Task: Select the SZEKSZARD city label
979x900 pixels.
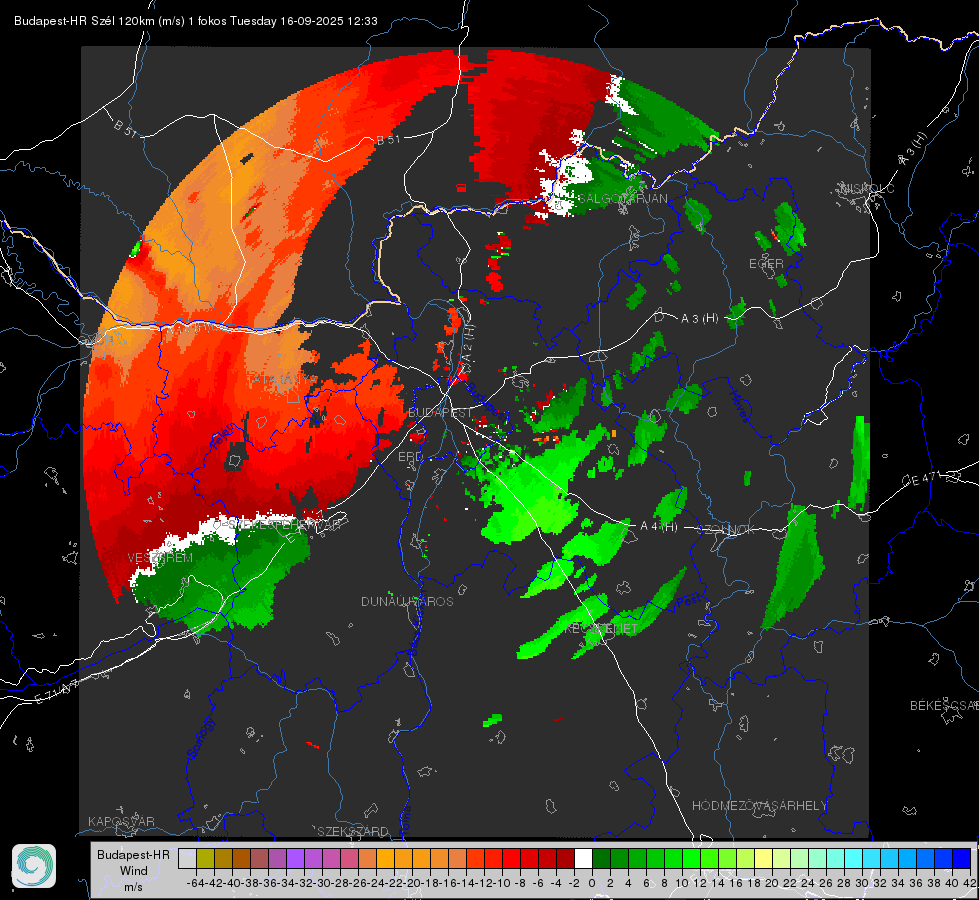Action: pyautogui.click(x=353, y=831)
